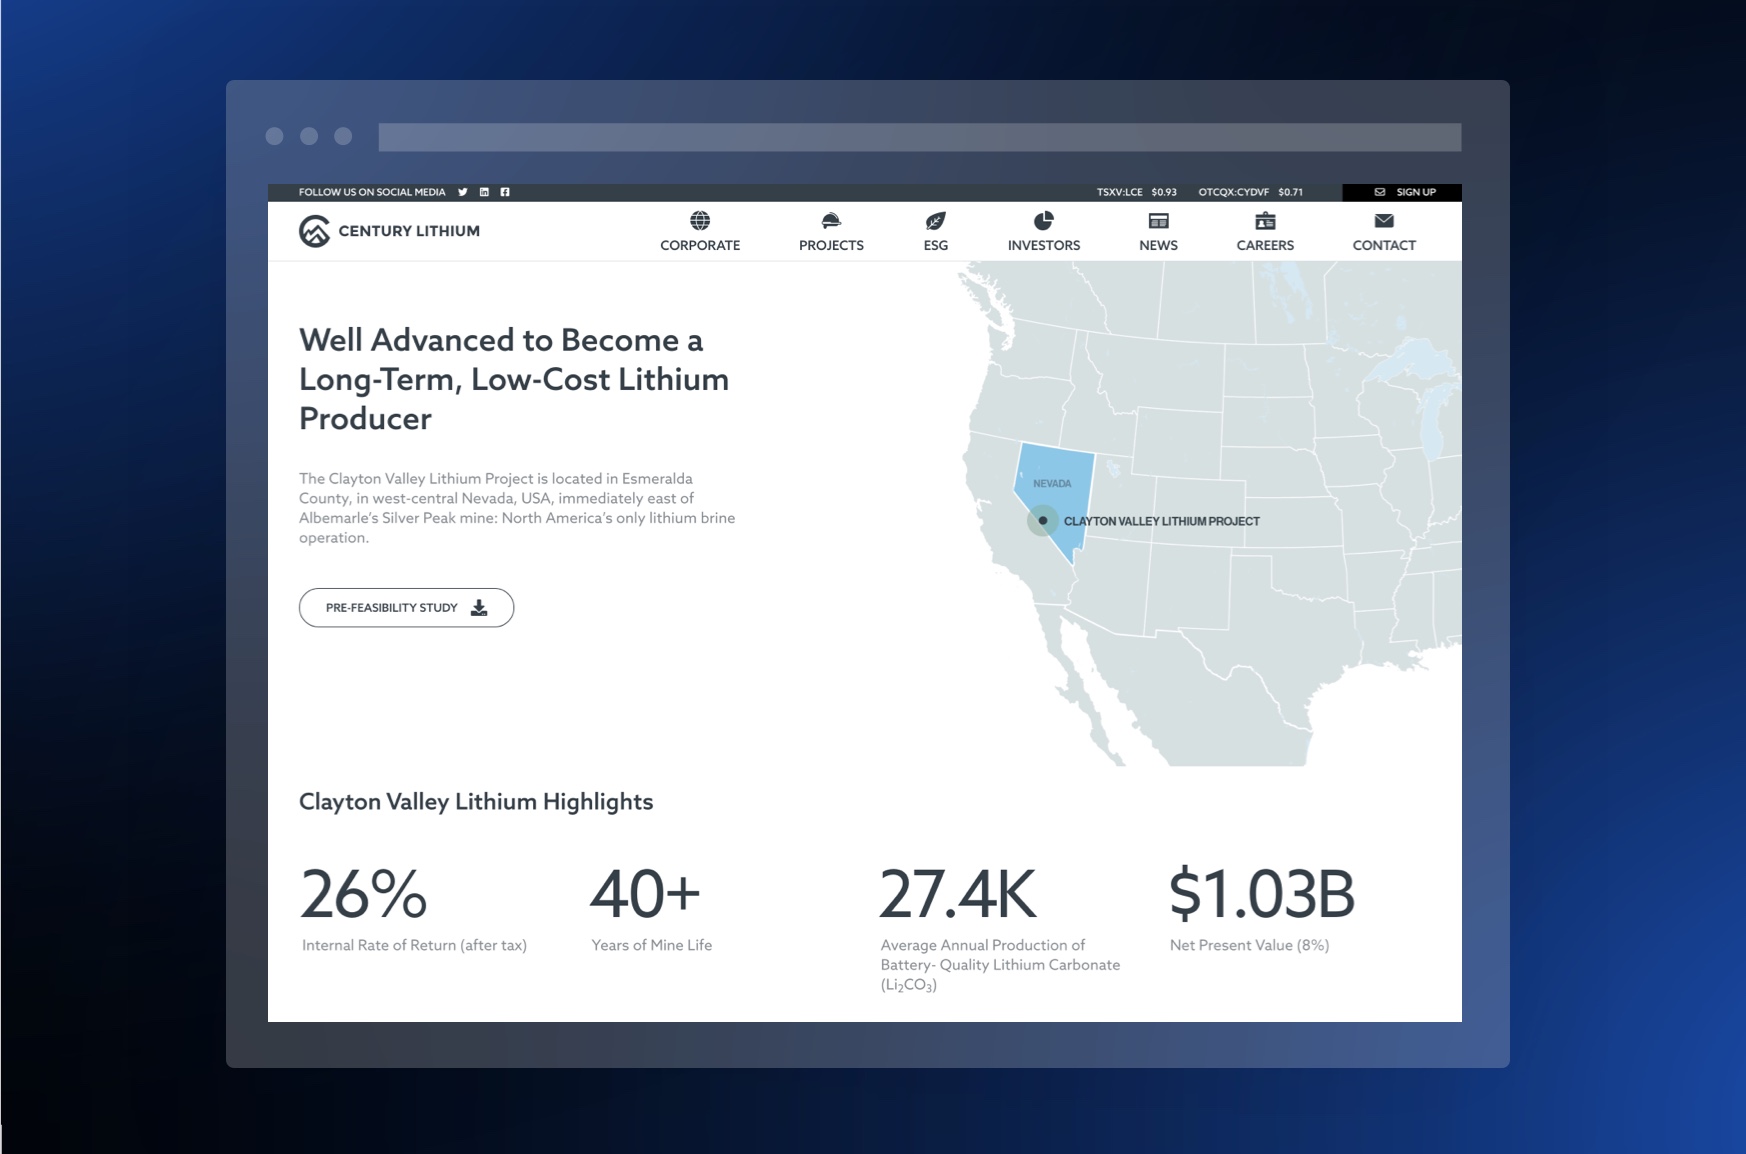Image resolution: width=1746 pixels, height=1154 pixels.
Task: Open the LinkedIn social media icon
Action: [x=484, y=192]
